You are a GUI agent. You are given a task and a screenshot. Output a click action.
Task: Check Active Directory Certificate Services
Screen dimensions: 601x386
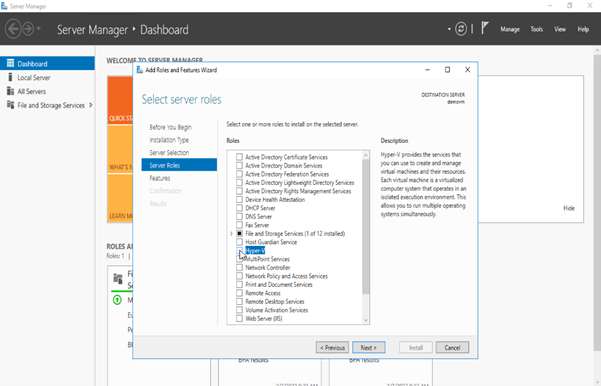[239, 157]
